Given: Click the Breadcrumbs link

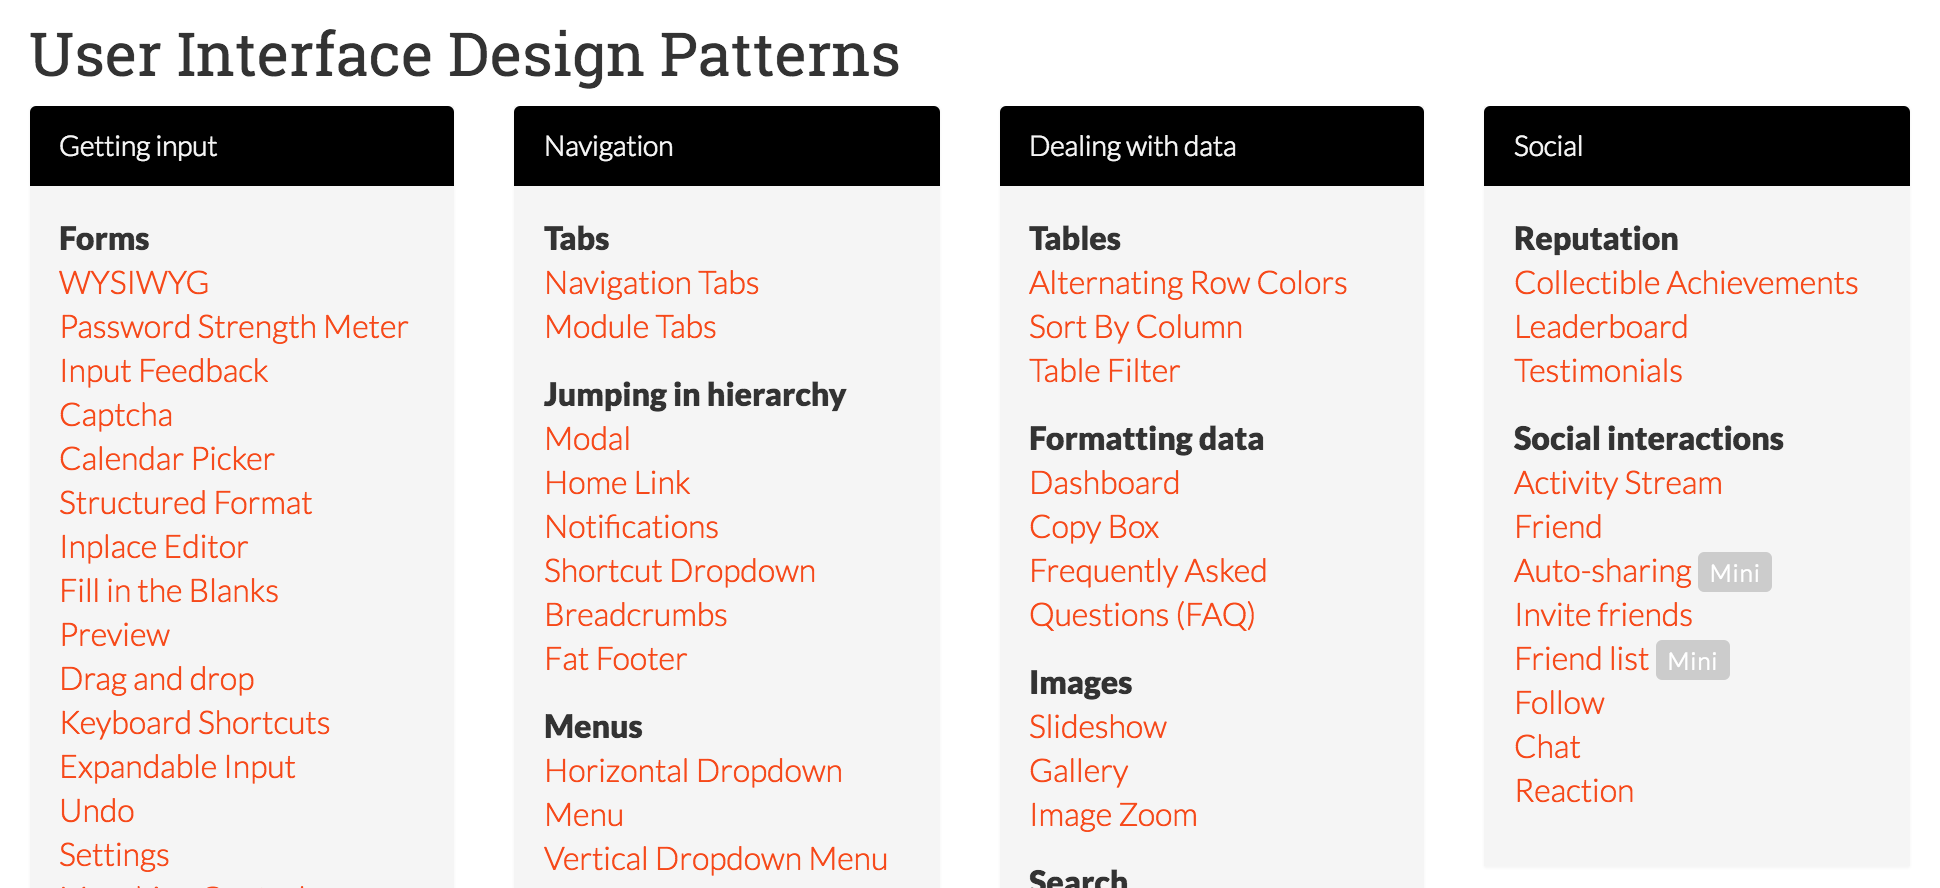Looking at the screenshot, I should (635, 615).
